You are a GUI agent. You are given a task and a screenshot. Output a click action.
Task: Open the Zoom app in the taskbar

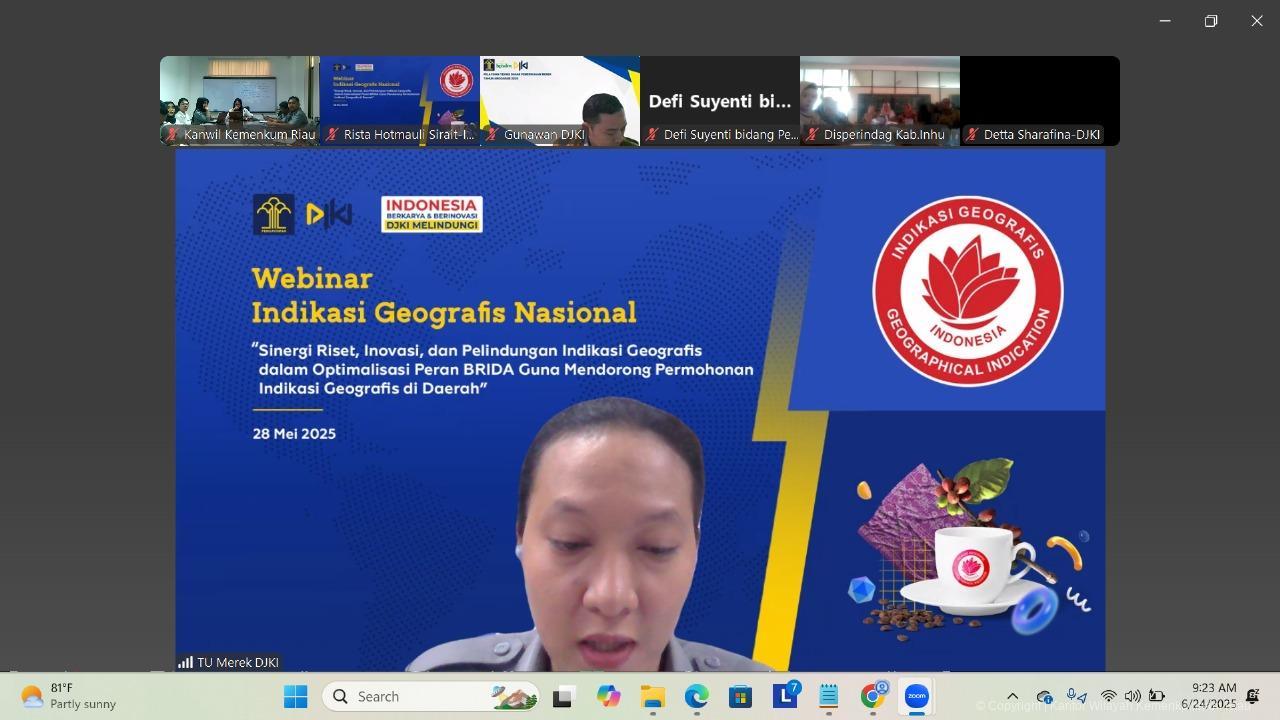pyautogui.click(x=917, y=696)
